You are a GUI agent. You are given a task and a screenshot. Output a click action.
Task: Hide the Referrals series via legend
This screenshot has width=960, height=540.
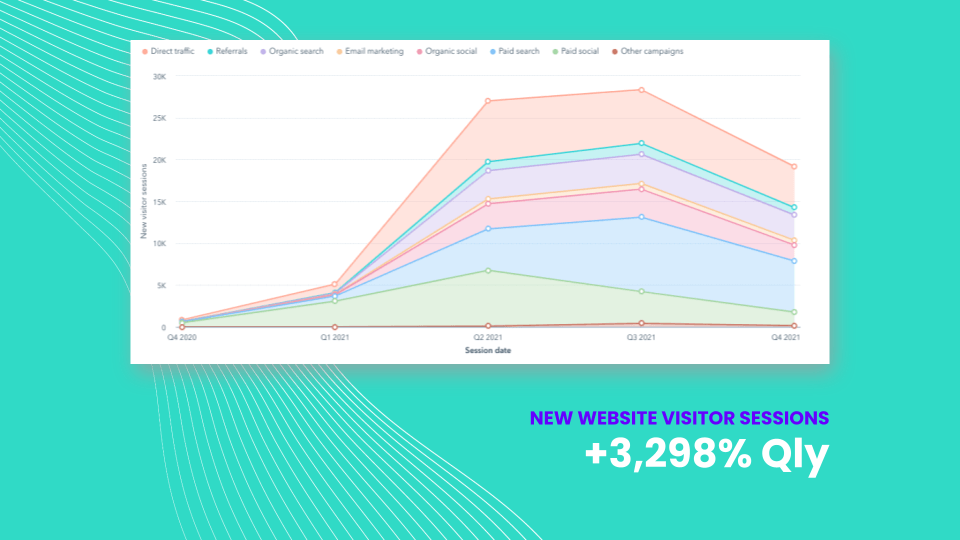(231, 51)
